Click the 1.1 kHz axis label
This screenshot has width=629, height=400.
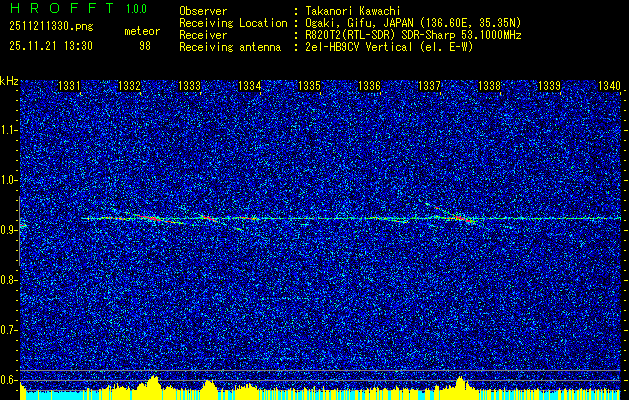tap(9, 130)
